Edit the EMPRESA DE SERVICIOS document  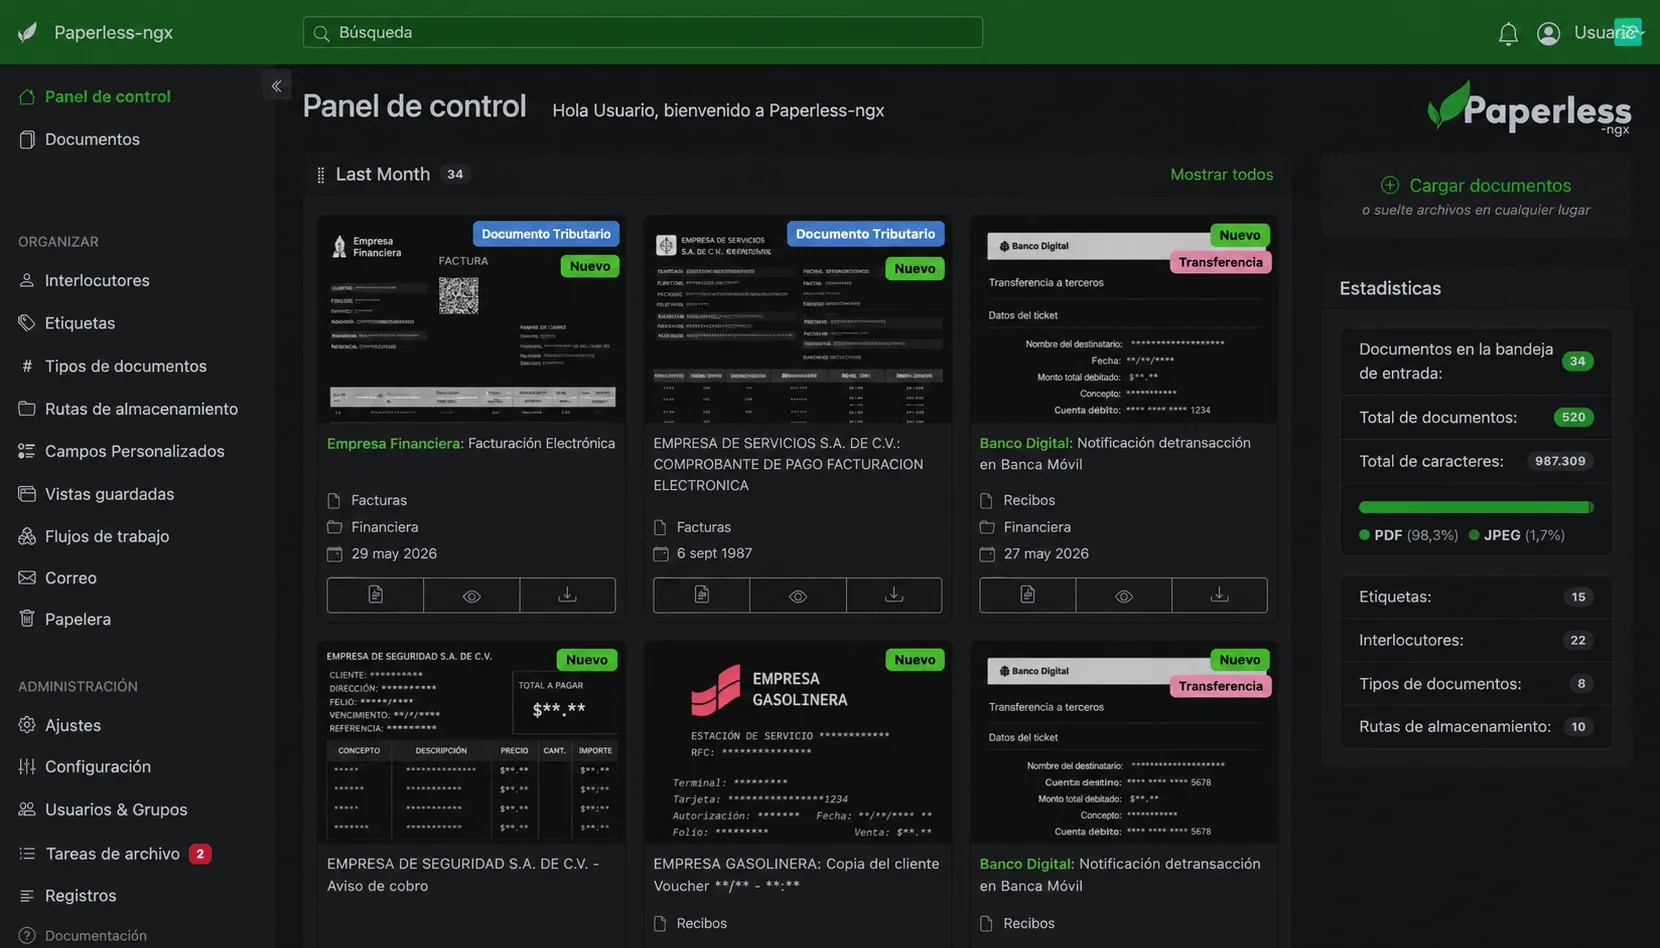click(701, 595)
